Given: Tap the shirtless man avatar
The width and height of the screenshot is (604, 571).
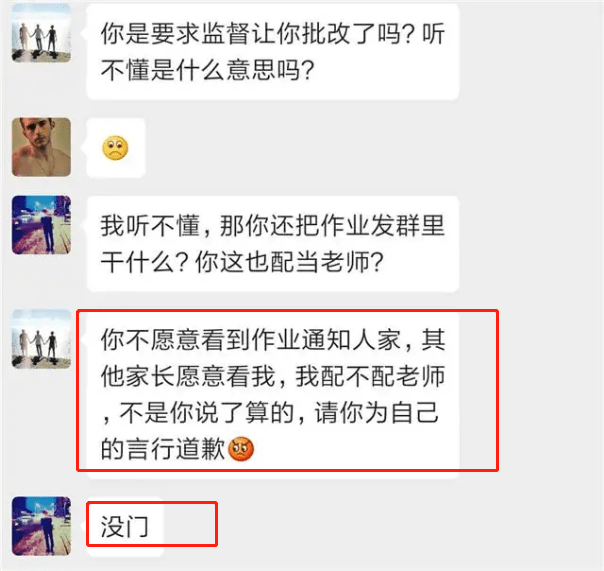Looking at the screenshot, I should point(41,147).
